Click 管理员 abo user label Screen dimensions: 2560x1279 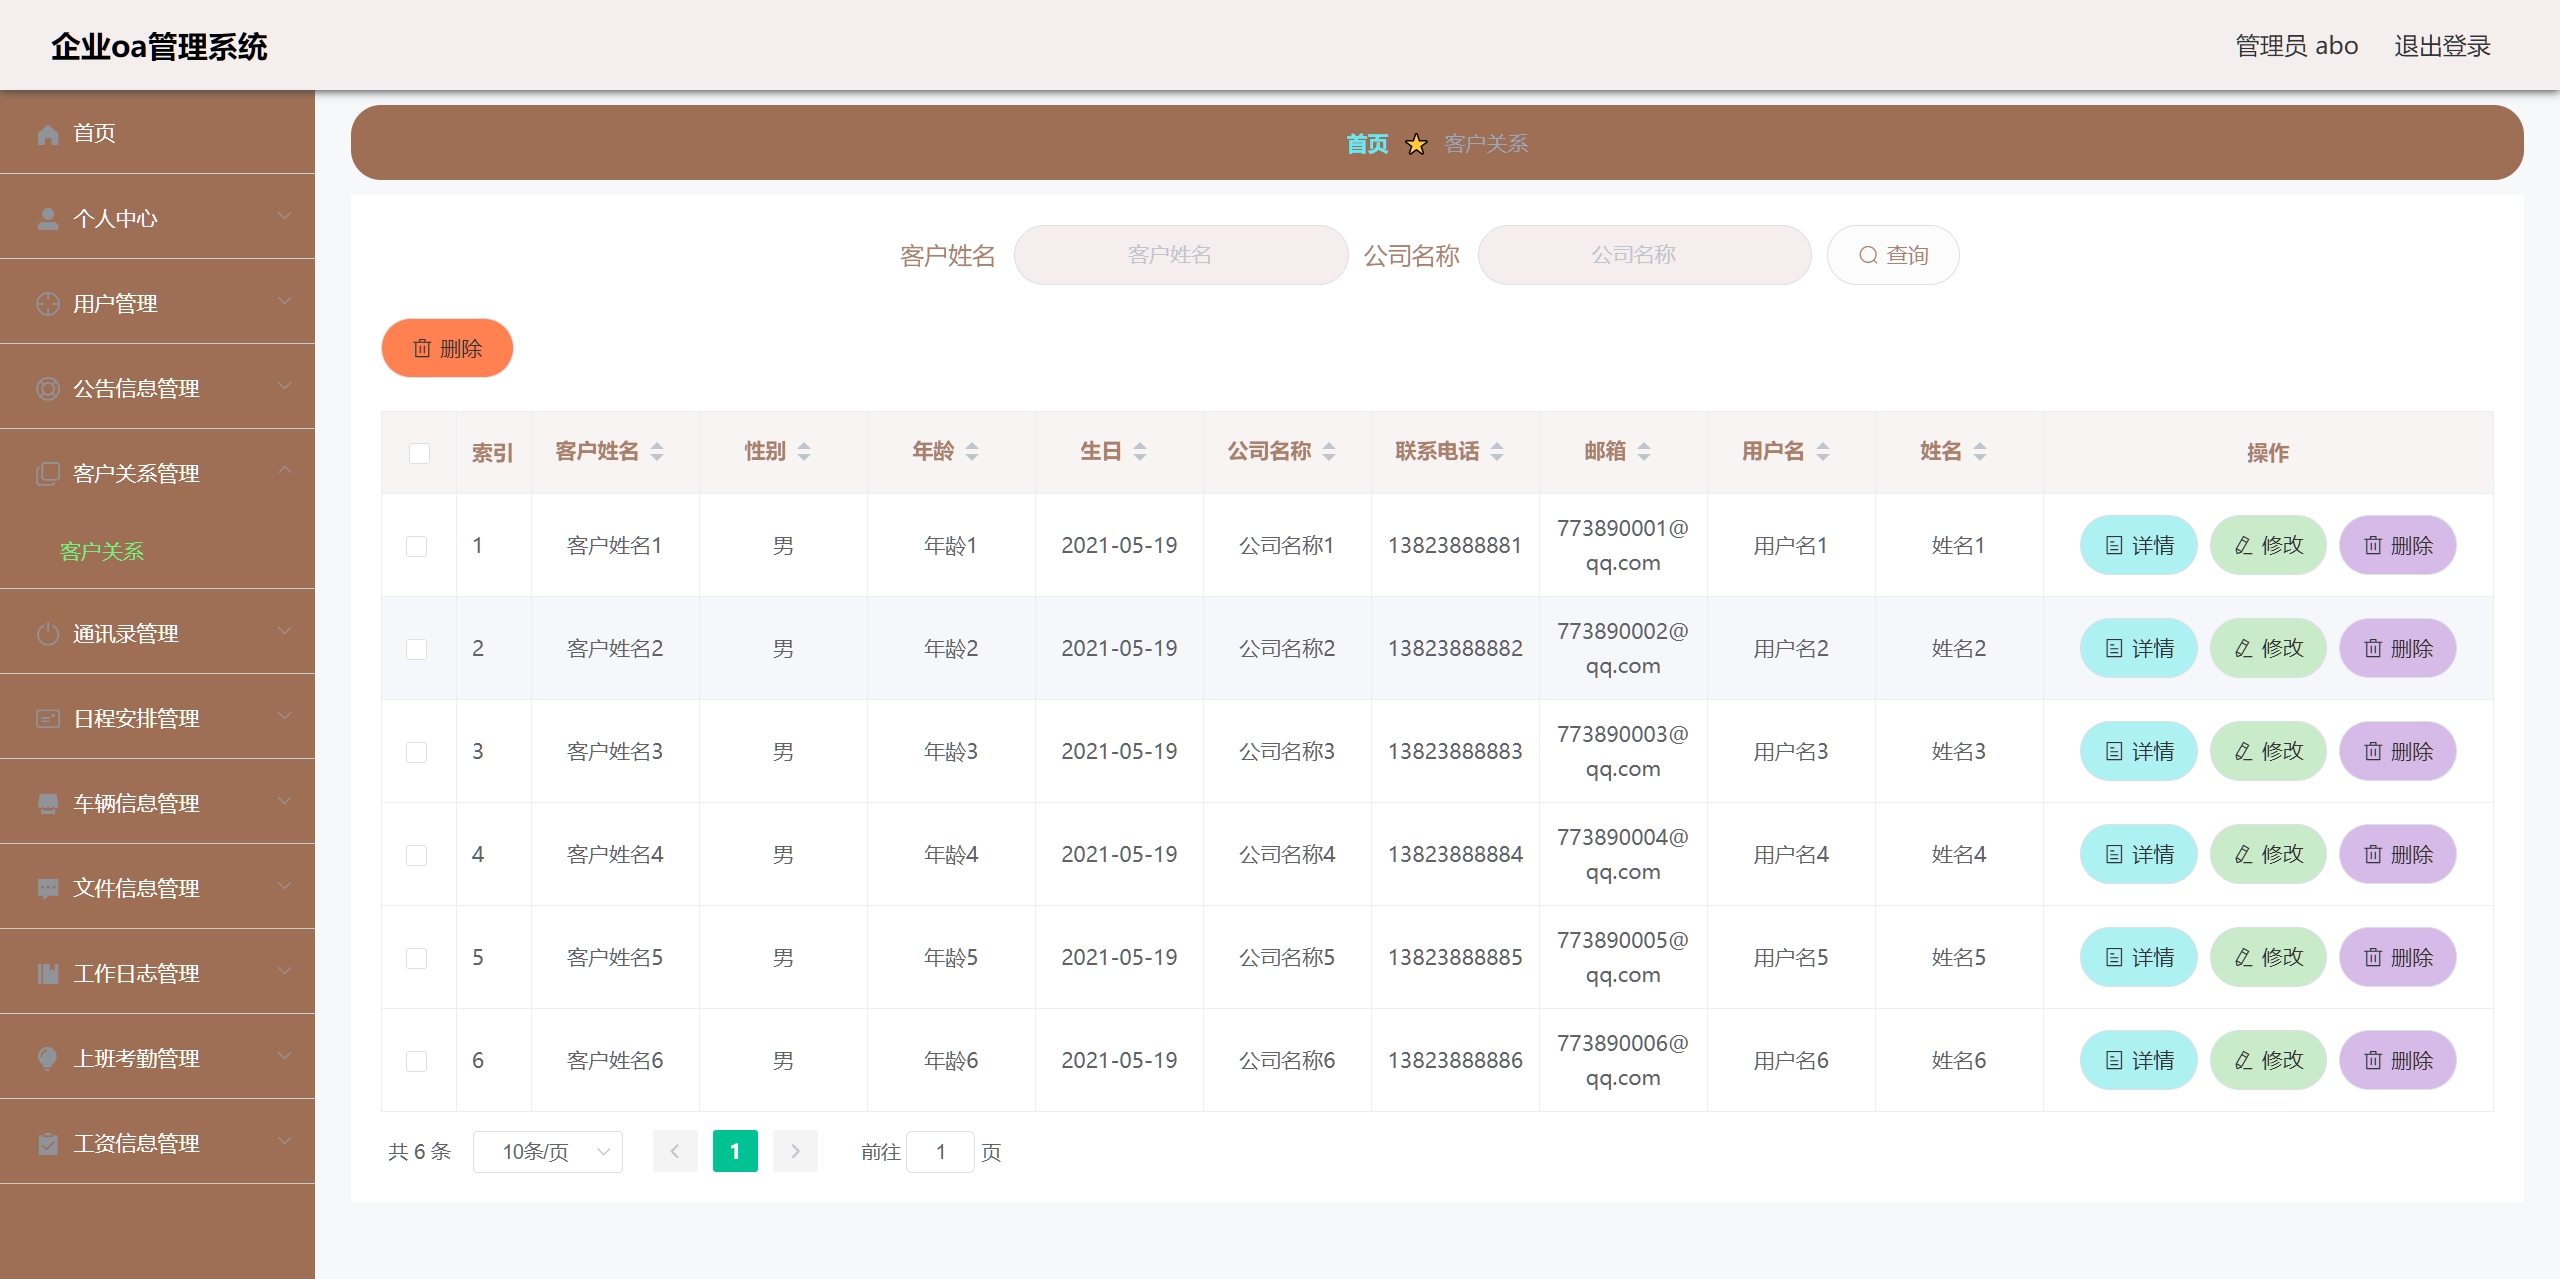[2297, 46]
